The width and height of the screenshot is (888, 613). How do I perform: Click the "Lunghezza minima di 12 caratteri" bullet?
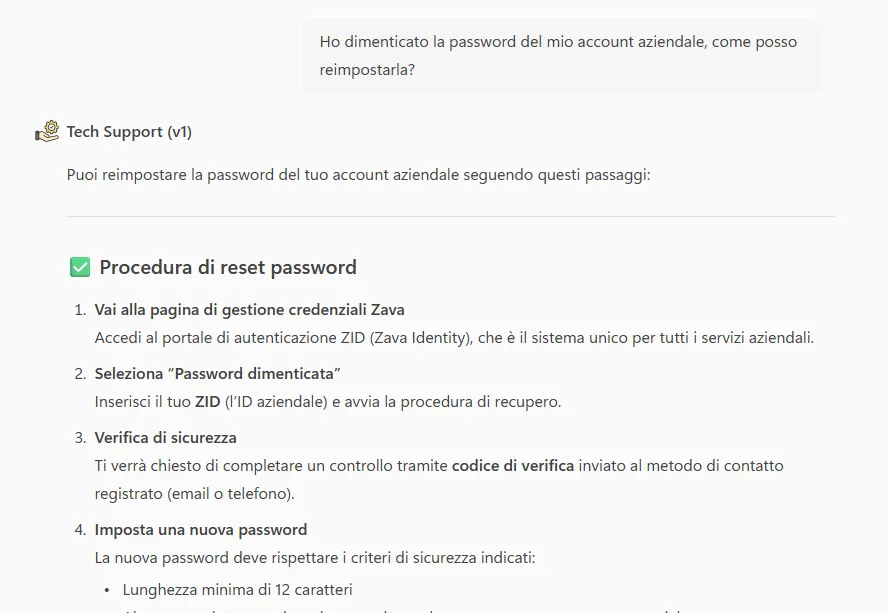[237, 589]
